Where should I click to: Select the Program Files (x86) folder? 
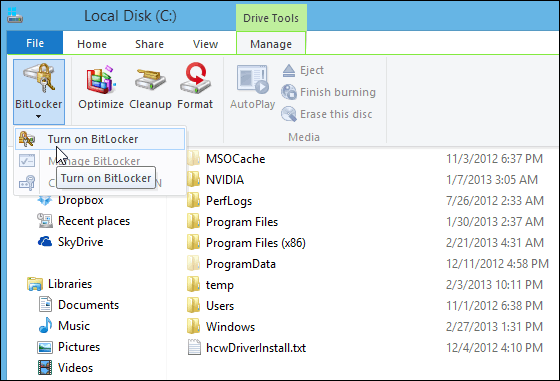(x=256, y=243)
